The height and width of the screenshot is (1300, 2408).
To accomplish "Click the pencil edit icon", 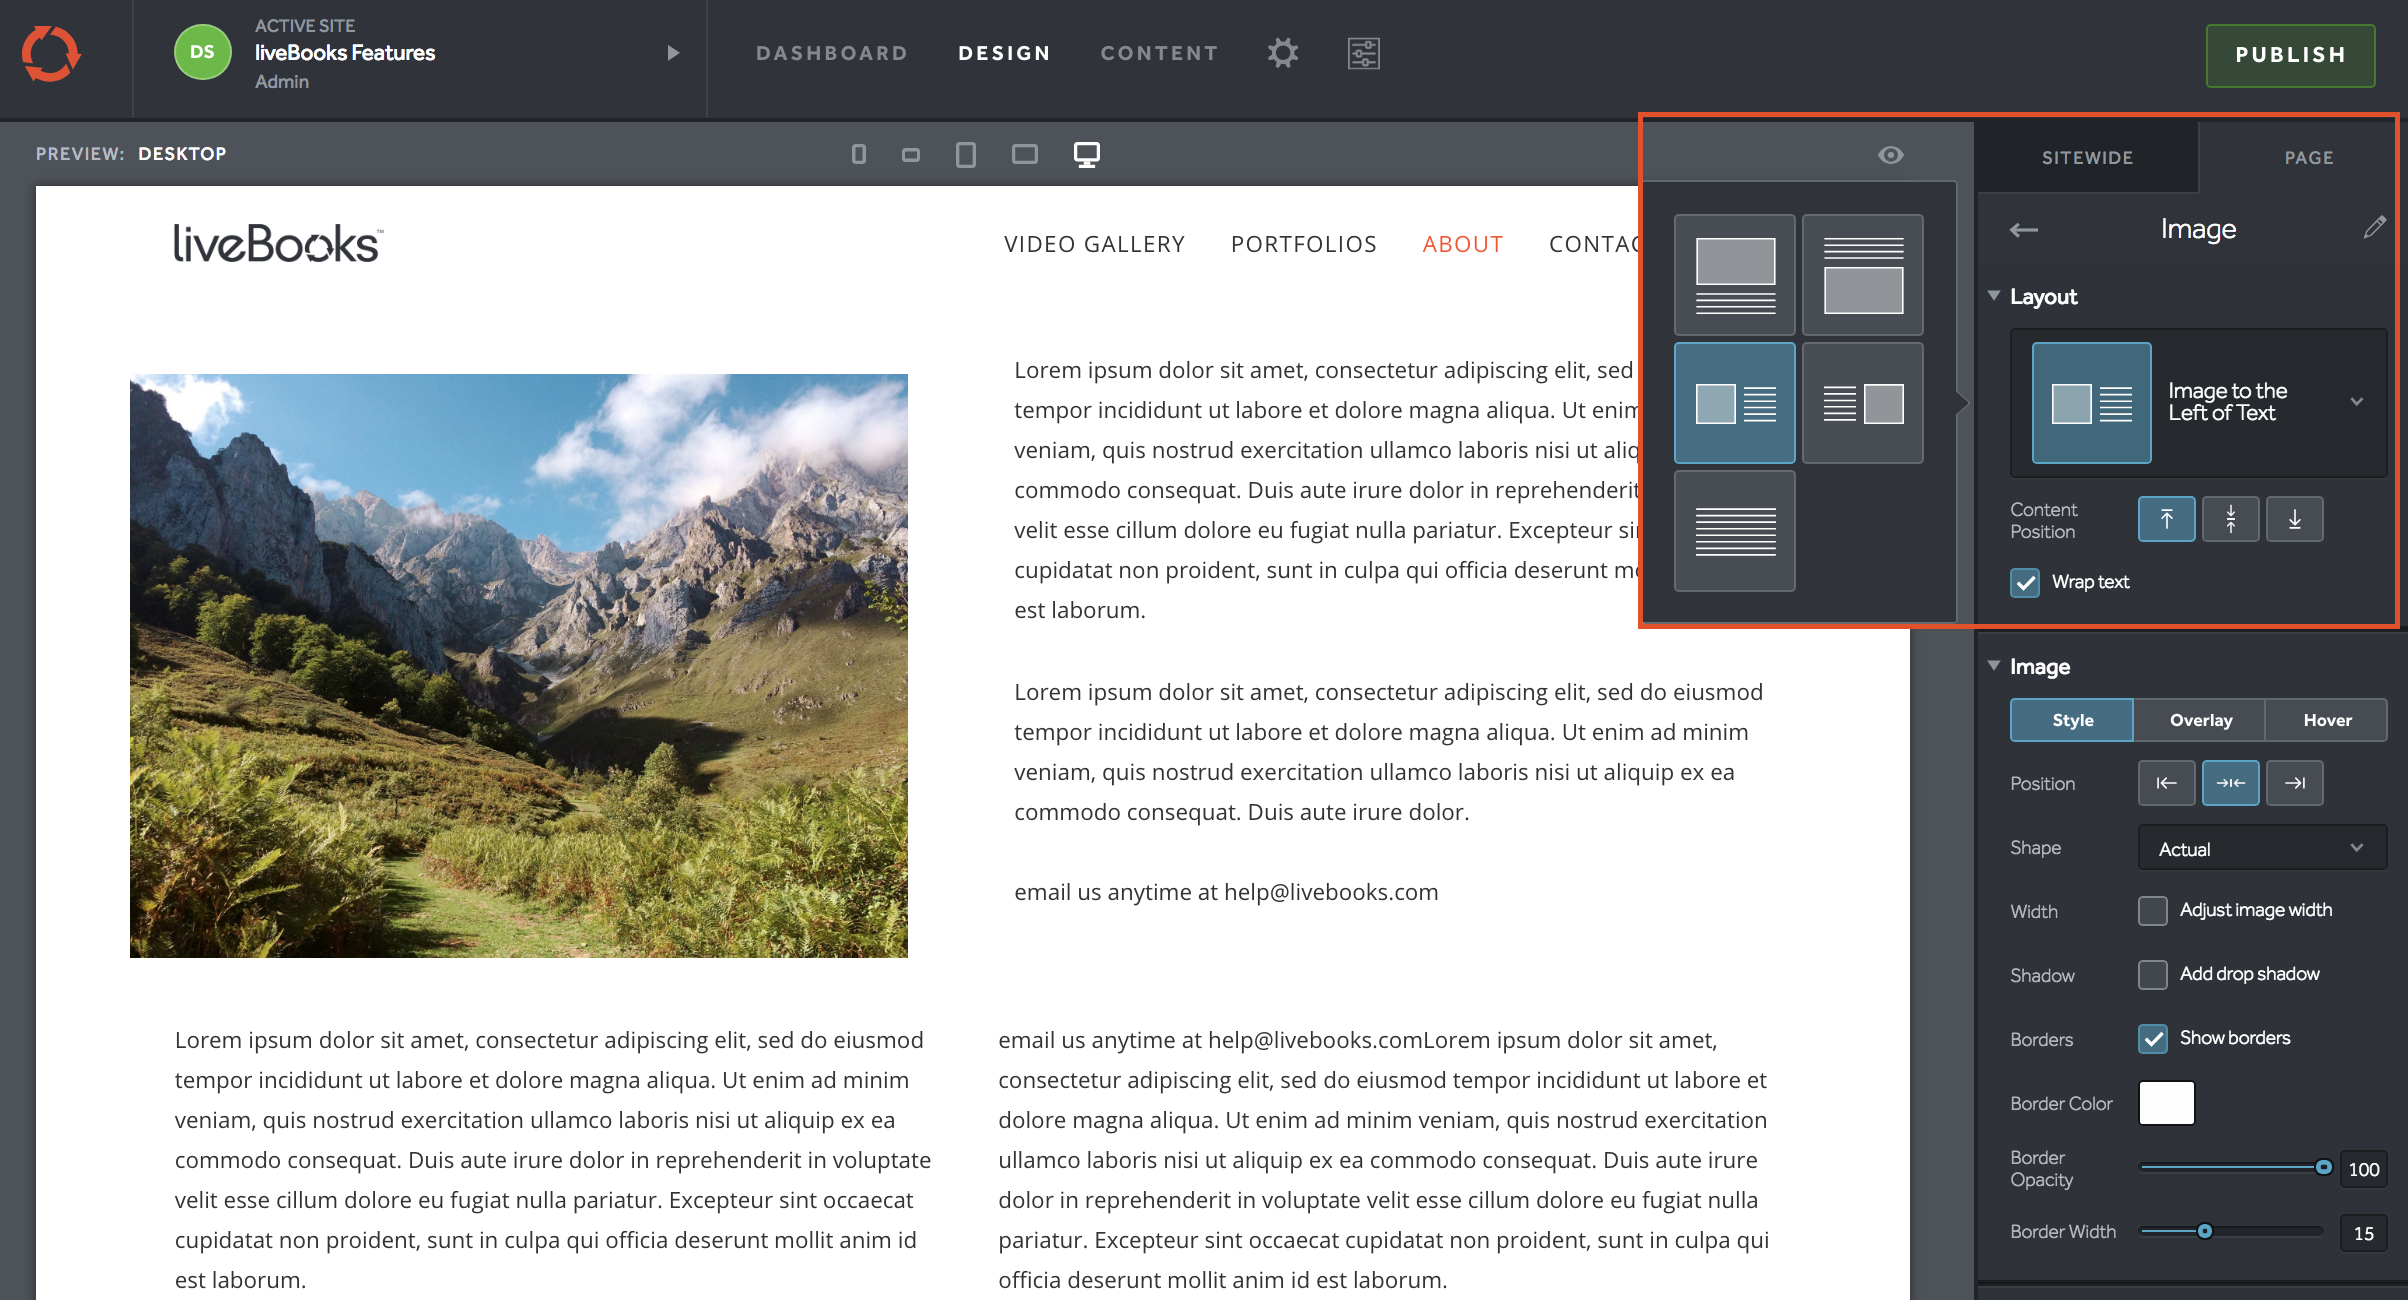I will pos(2374,228).
